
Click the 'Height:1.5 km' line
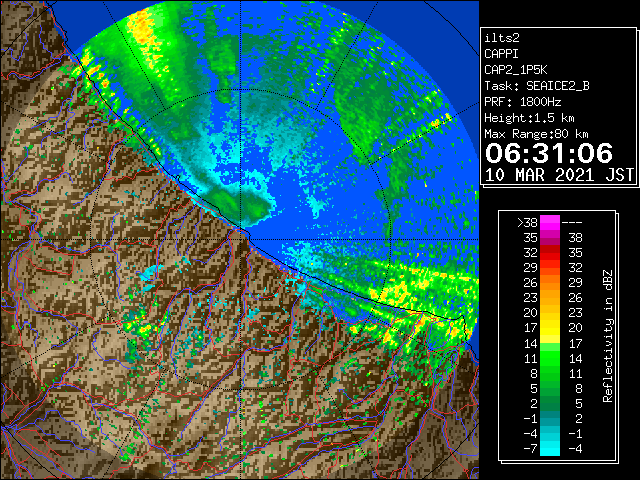click(529, 118)
